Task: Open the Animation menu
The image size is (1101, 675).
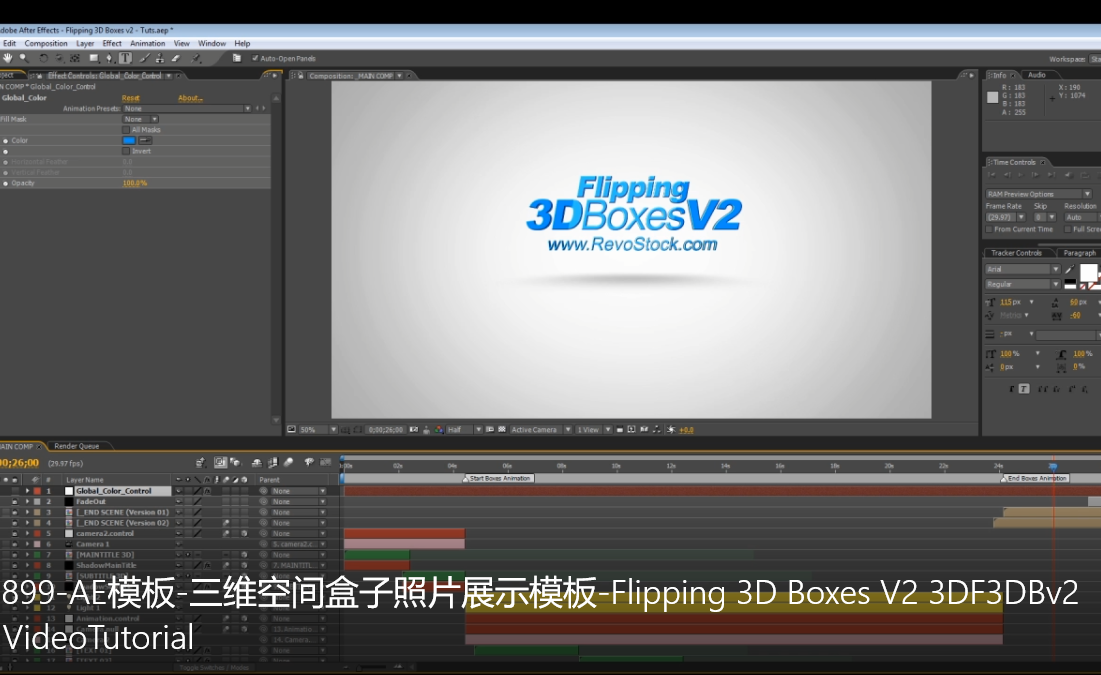Action: point(147,44)
